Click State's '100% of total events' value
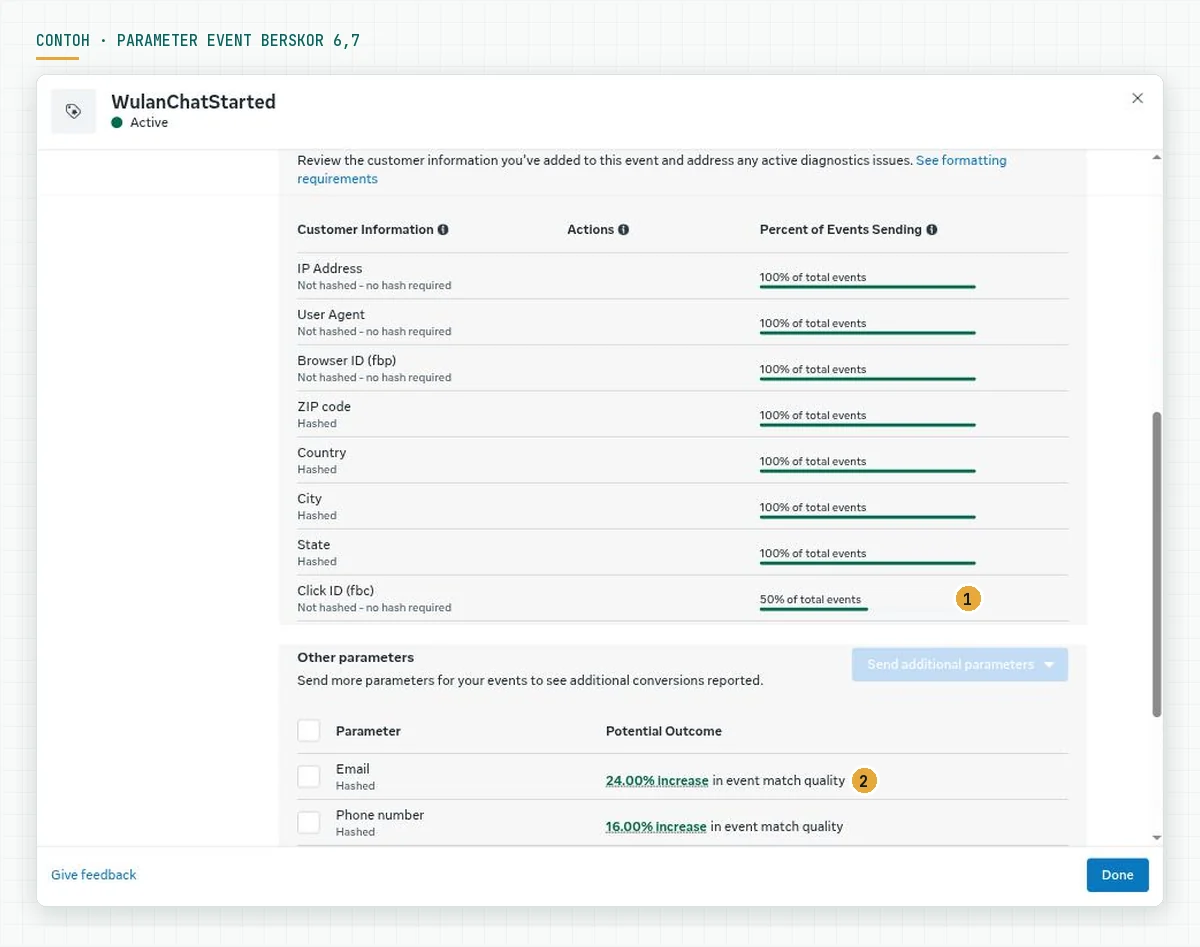The image size is (1200, 947). point(813,553)
